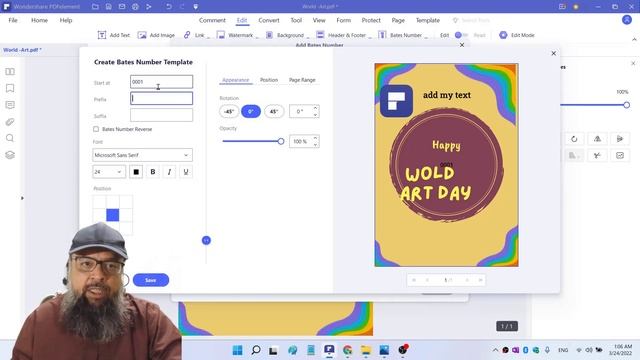Click the Edit Mode icon
Screen dimensions: 640x360
pyautogui.click(x=503, y=35)
